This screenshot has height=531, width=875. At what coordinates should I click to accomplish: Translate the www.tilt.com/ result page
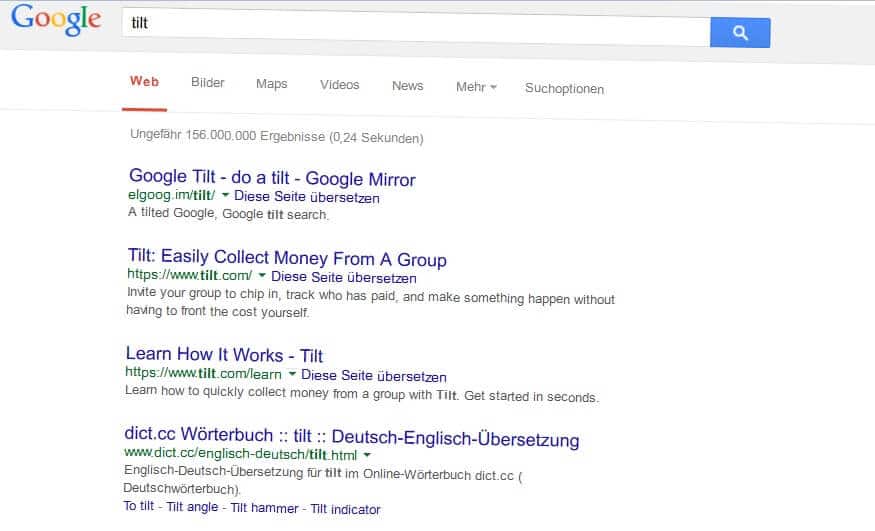(x=344, y=277)
